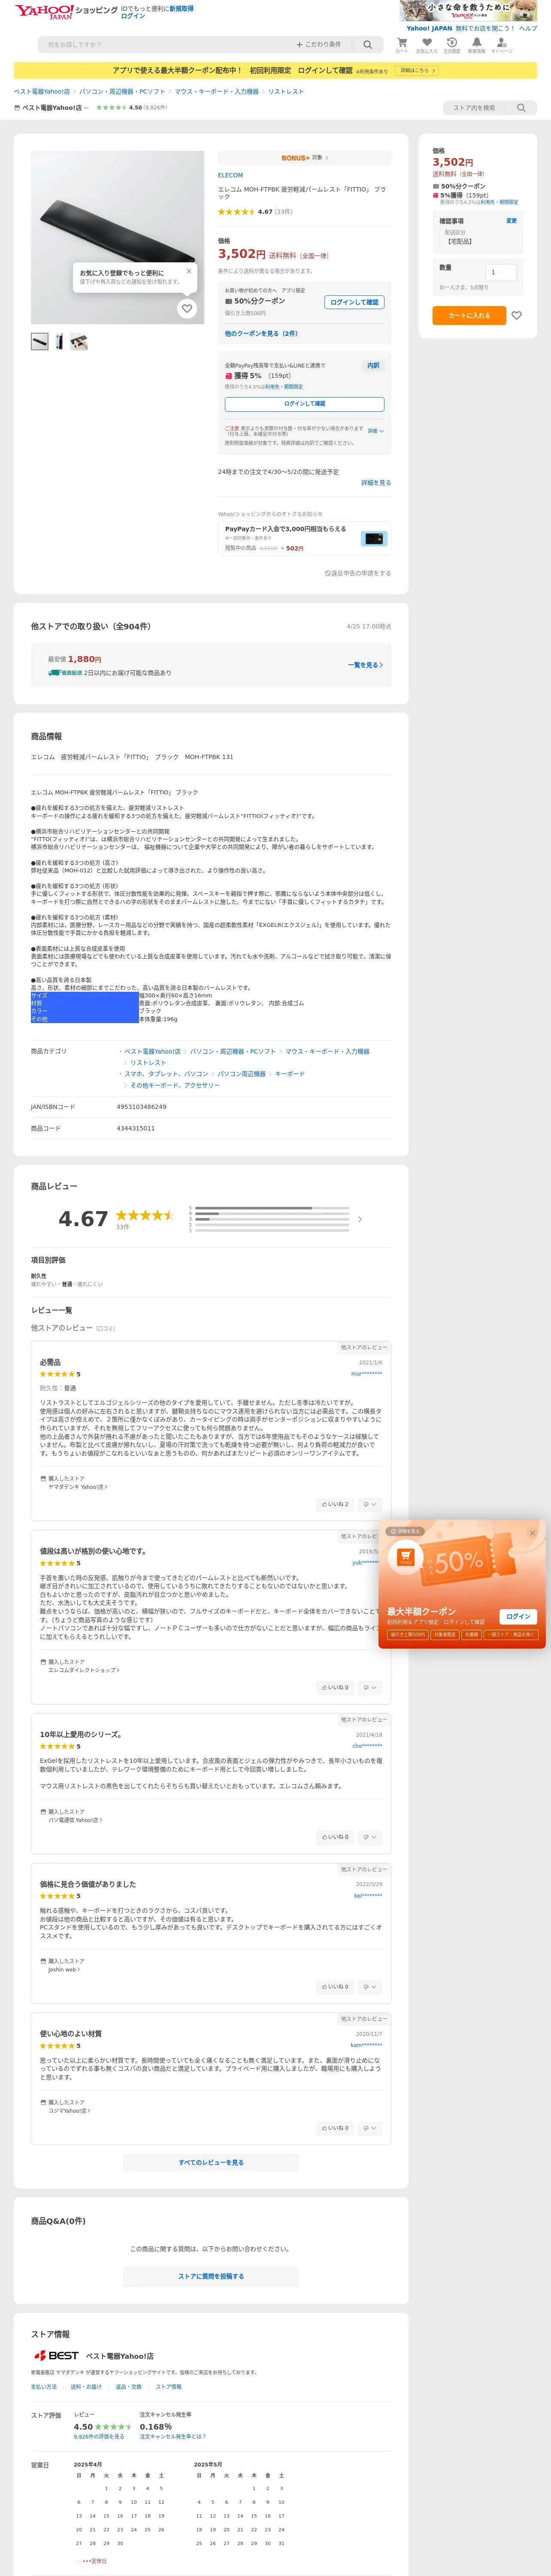Click the リストレスト breadcrumb

point(286,92)
